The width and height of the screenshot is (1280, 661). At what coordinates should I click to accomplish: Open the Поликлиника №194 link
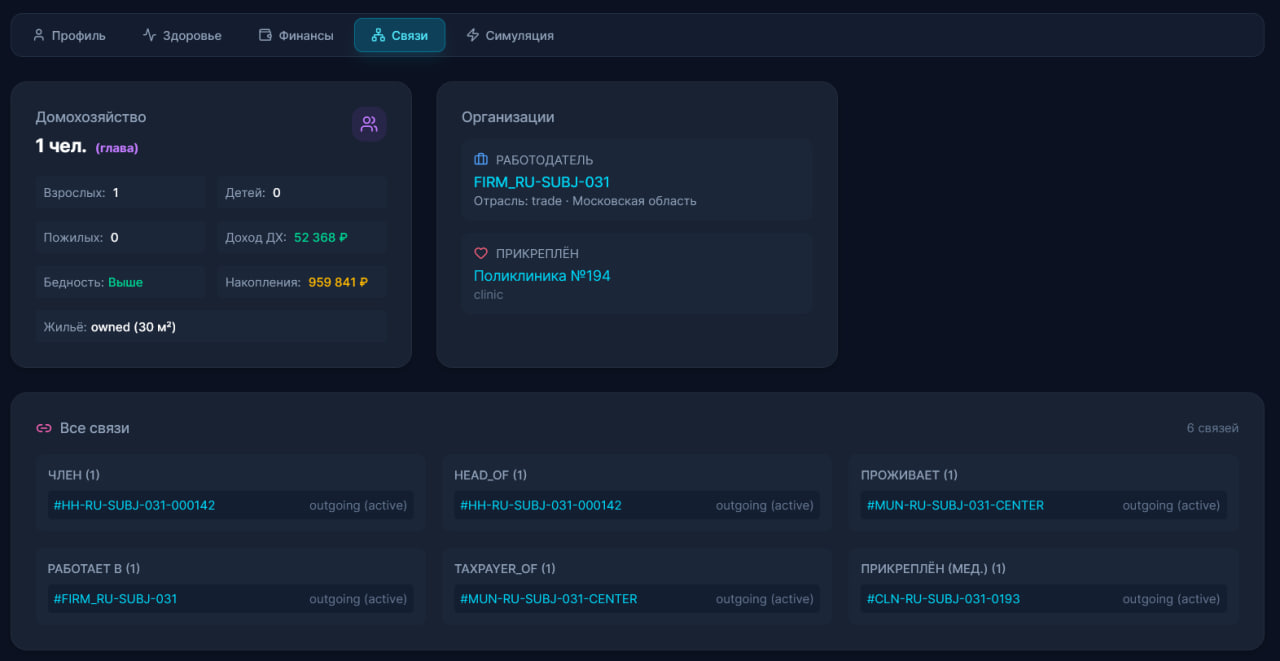[542, 276]
